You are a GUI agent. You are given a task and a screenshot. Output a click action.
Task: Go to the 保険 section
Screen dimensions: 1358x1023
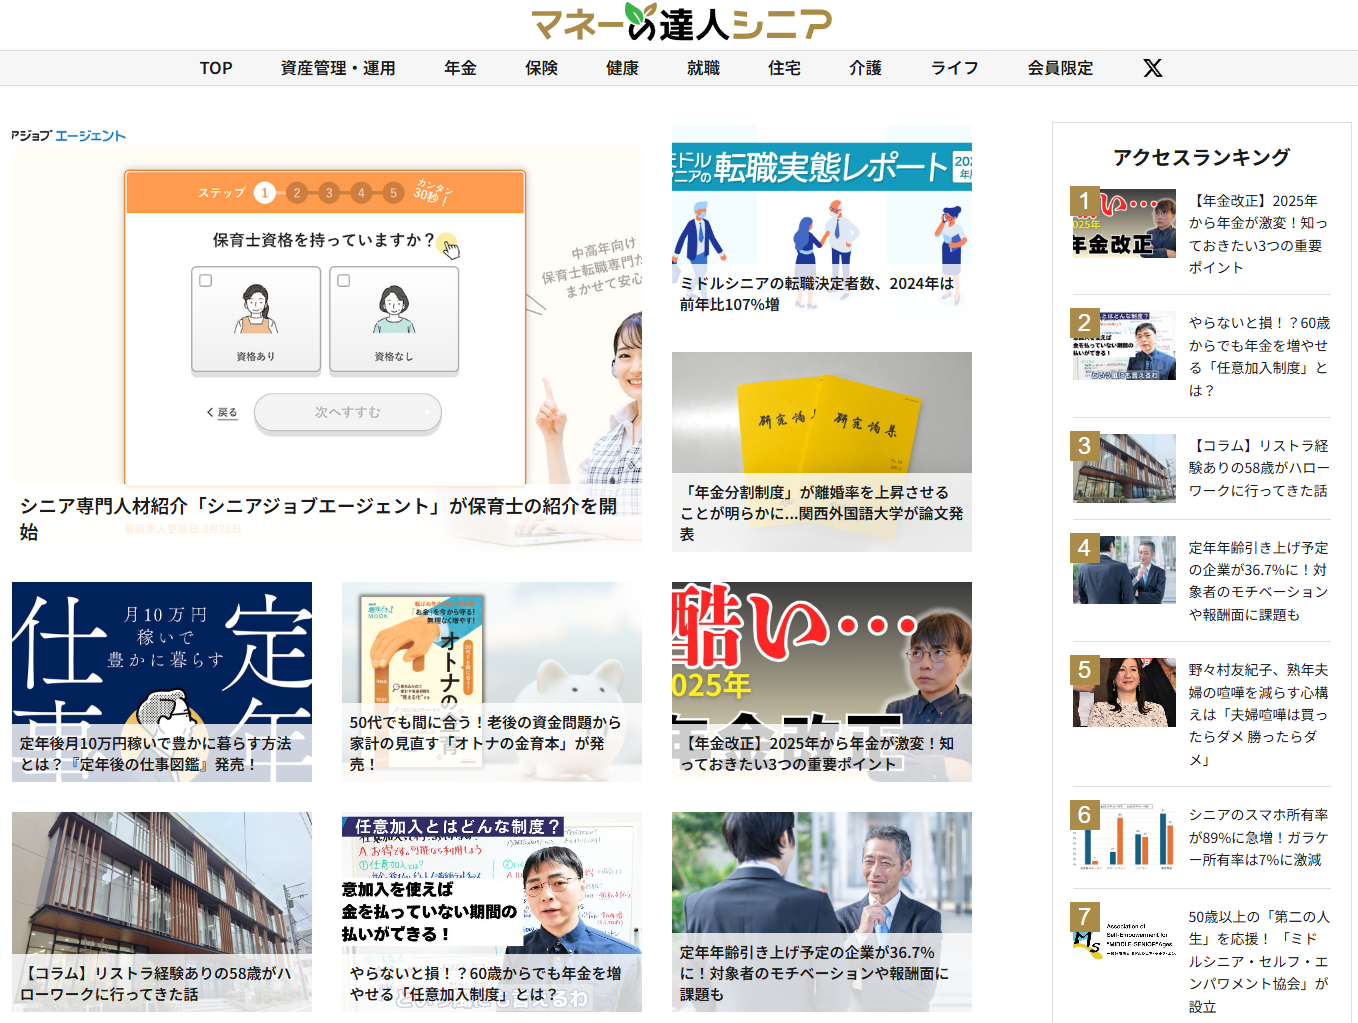541,68
